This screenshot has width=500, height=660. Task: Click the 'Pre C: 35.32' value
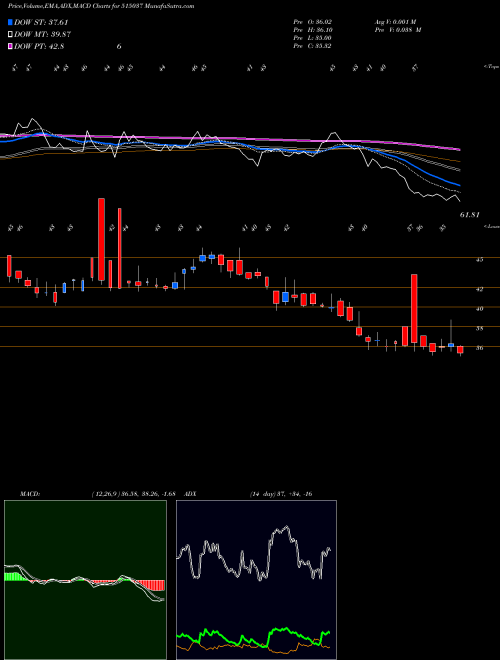(313, 46)
